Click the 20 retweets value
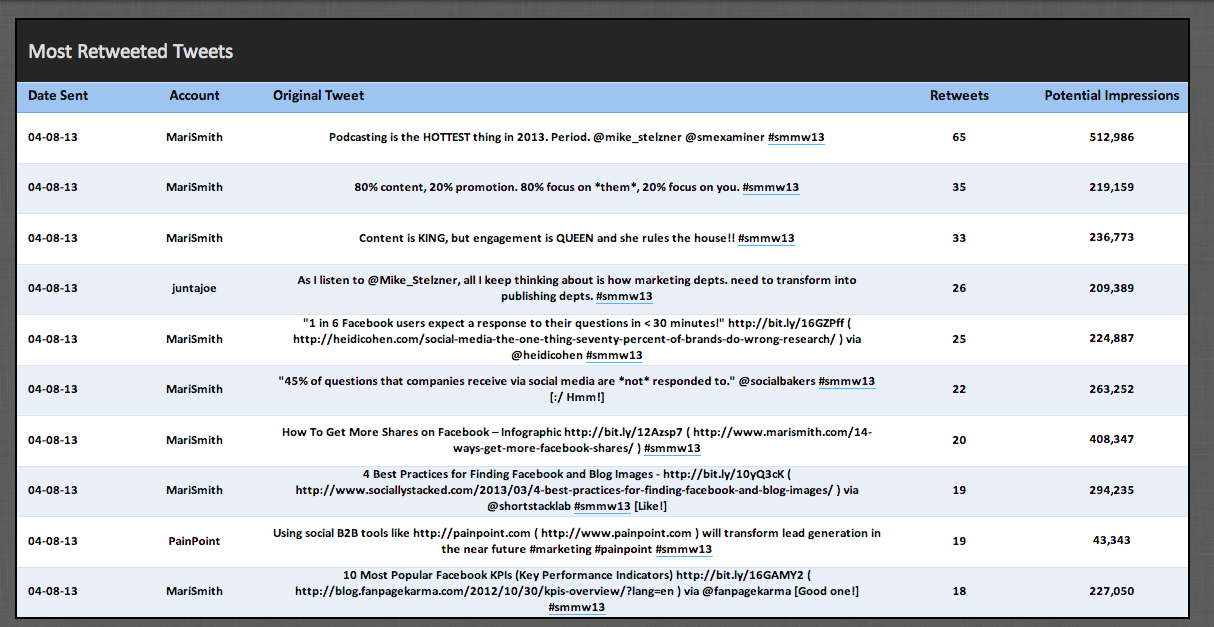Image resolution: width=1214 pixels, height=627 pixels. [x=959, y=440]
